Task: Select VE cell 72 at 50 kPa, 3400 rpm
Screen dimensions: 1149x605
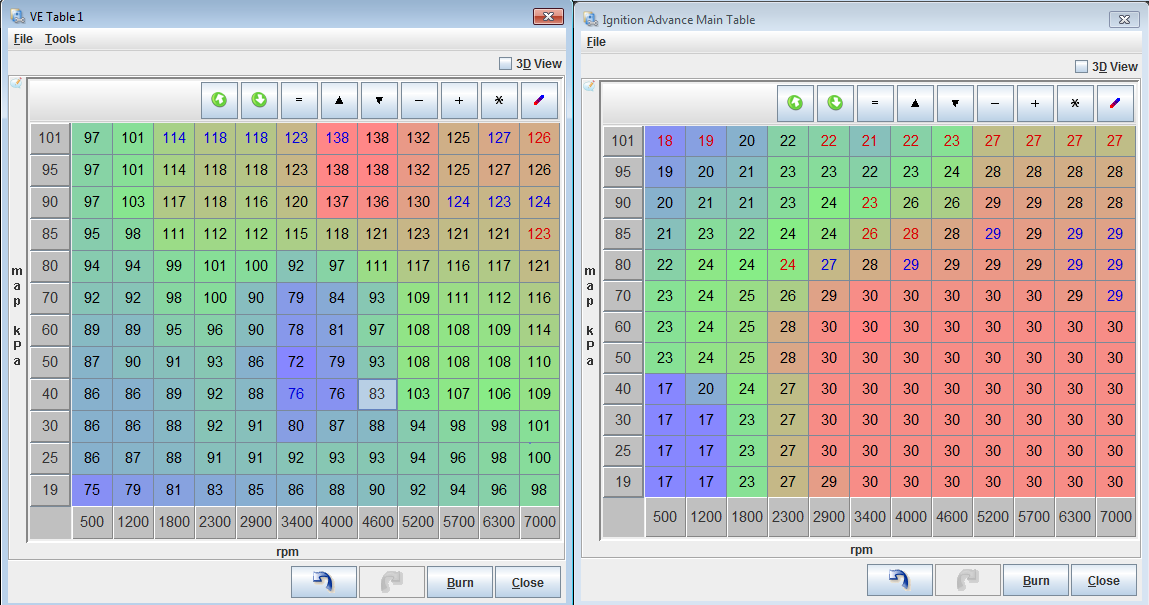Action: pyautogui.click(x=296, y=362)
